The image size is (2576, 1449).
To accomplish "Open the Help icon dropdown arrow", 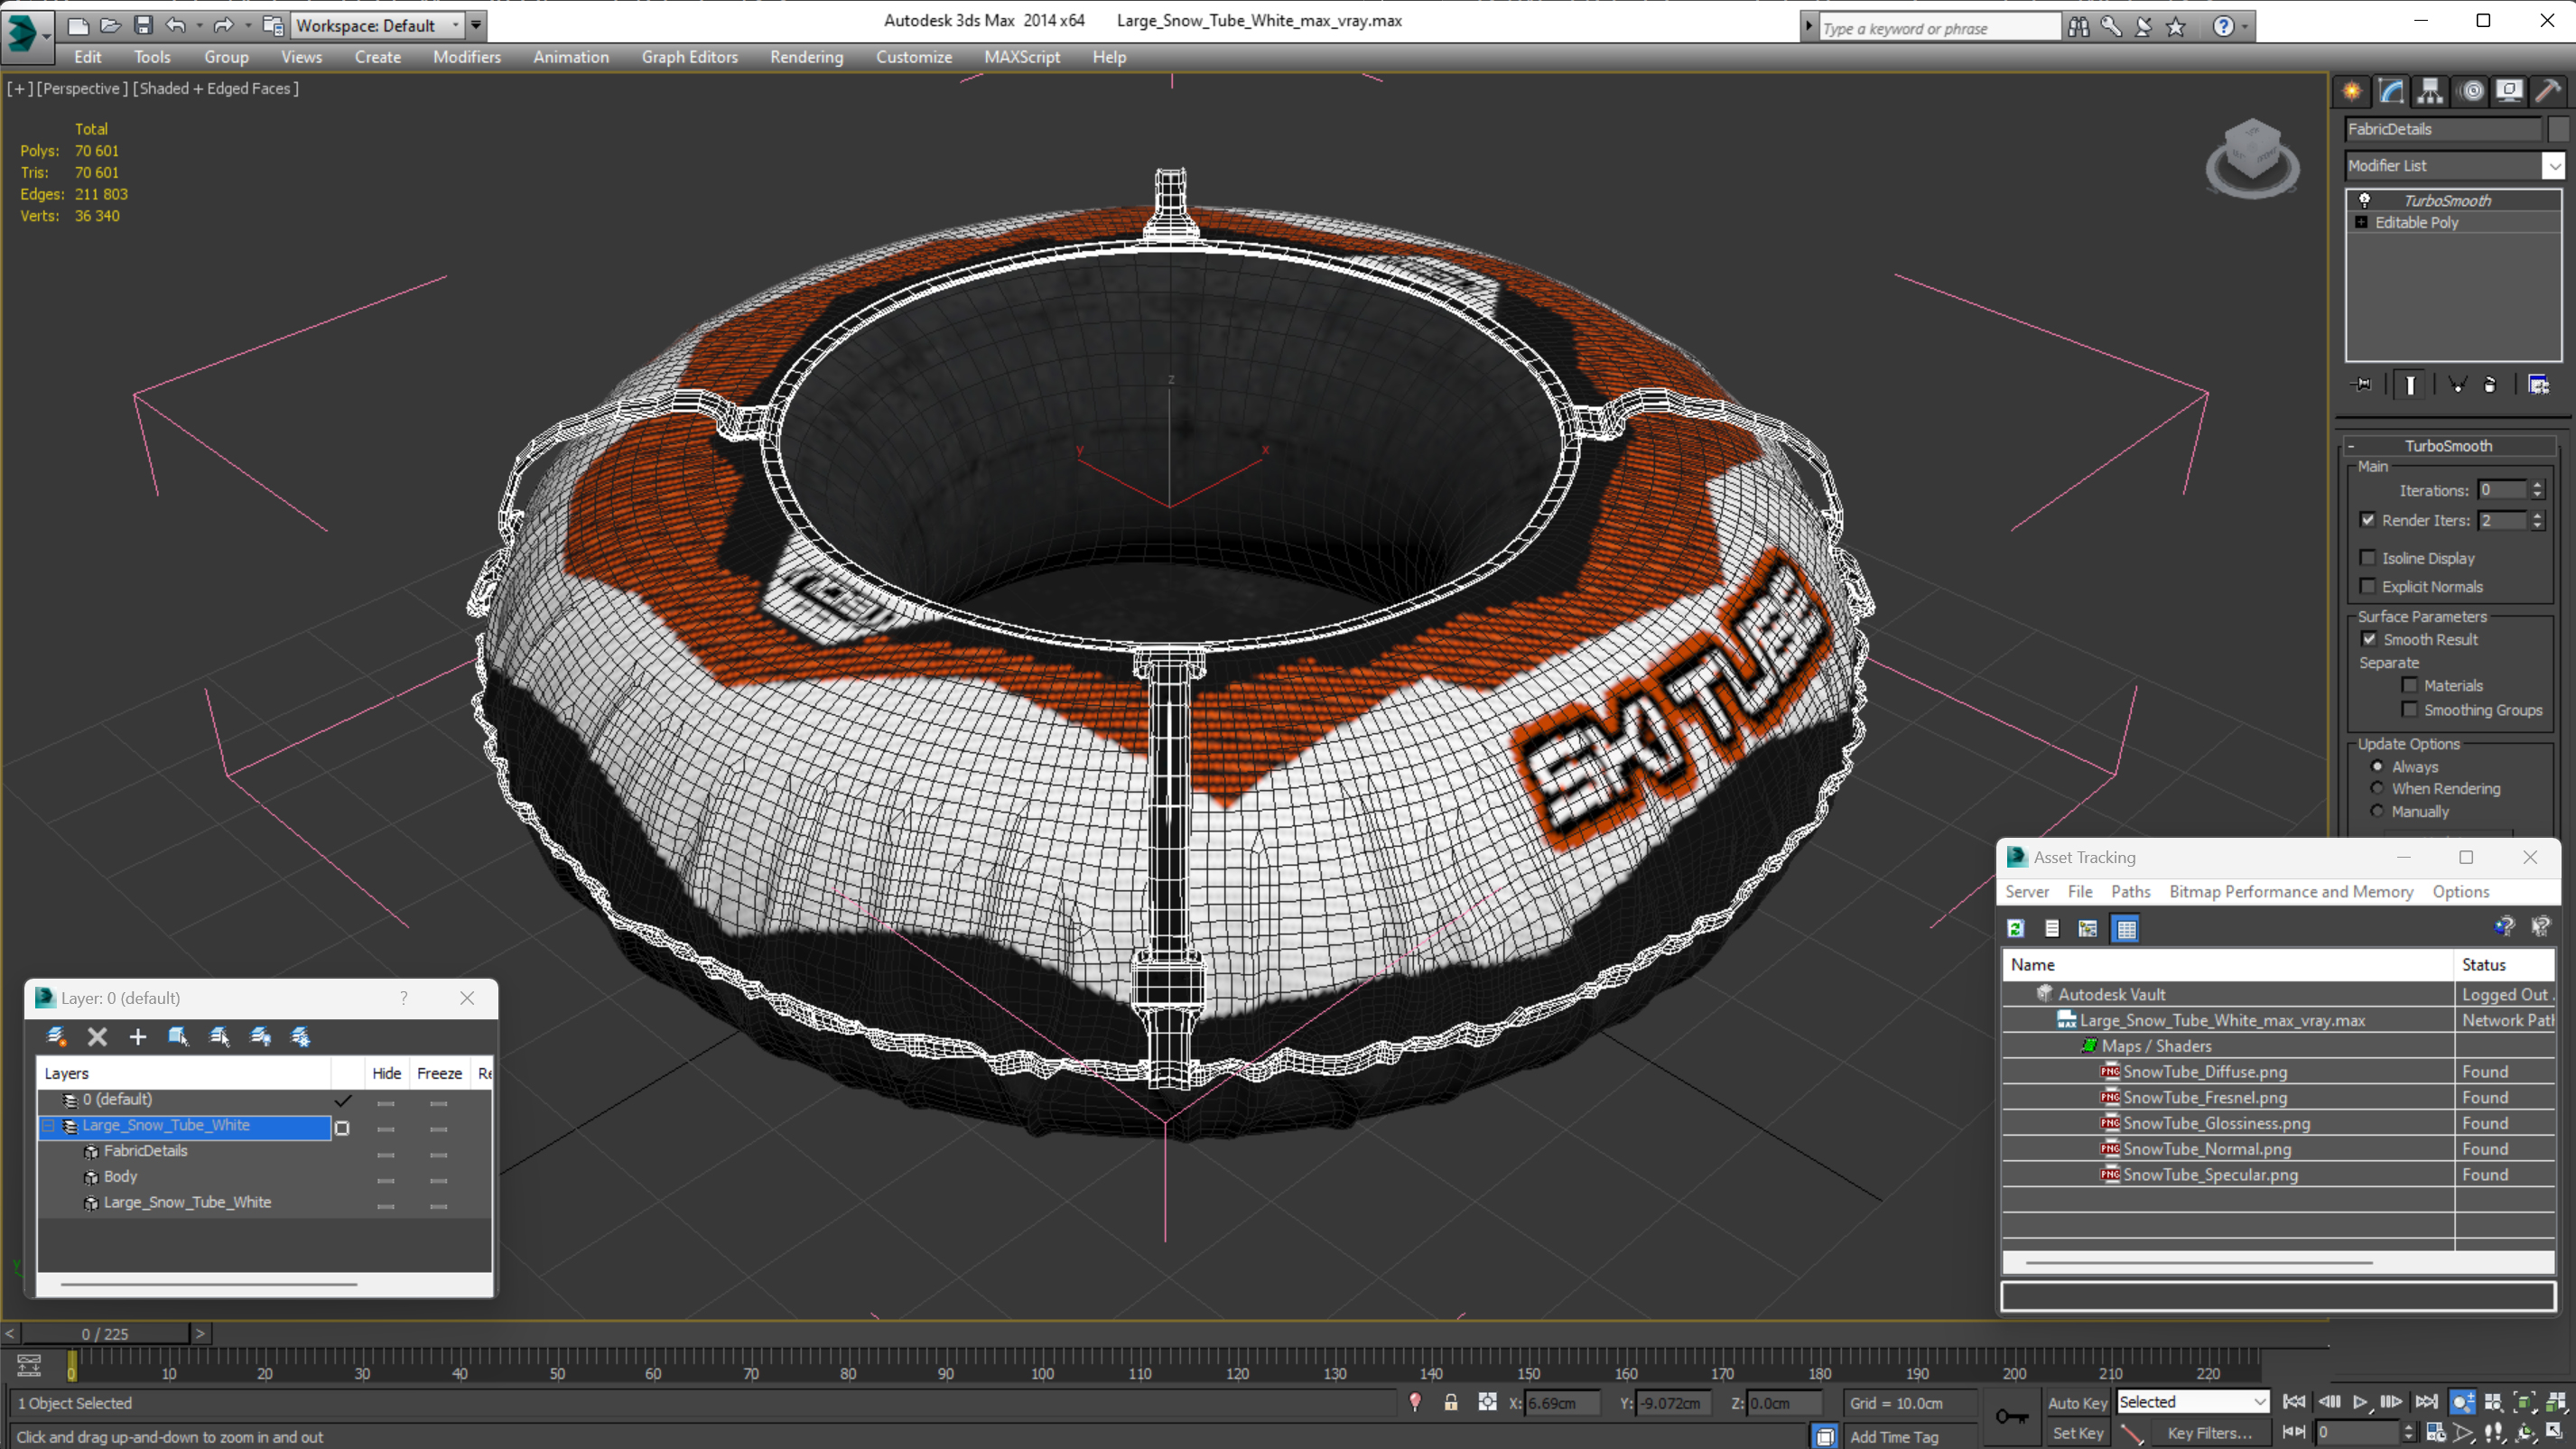I will tap(2245, 27).
